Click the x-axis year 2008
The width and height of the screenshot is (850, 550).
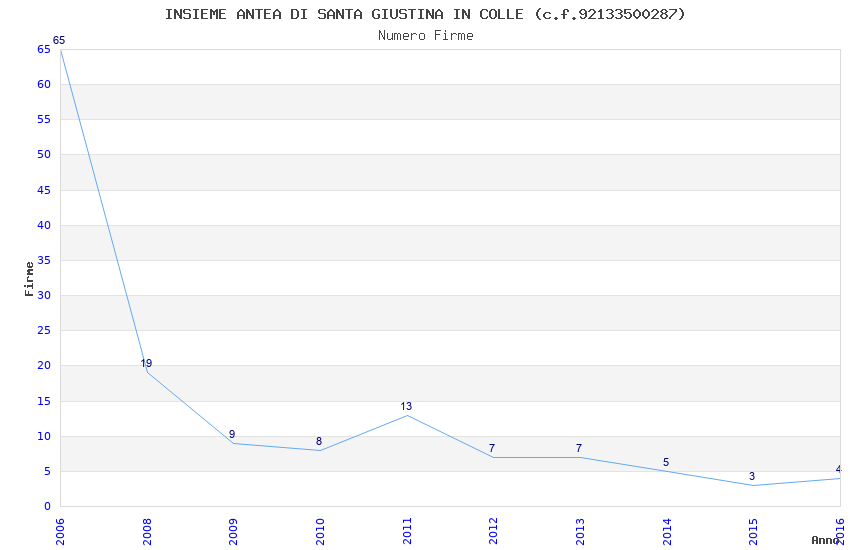(x=147, y=531)
